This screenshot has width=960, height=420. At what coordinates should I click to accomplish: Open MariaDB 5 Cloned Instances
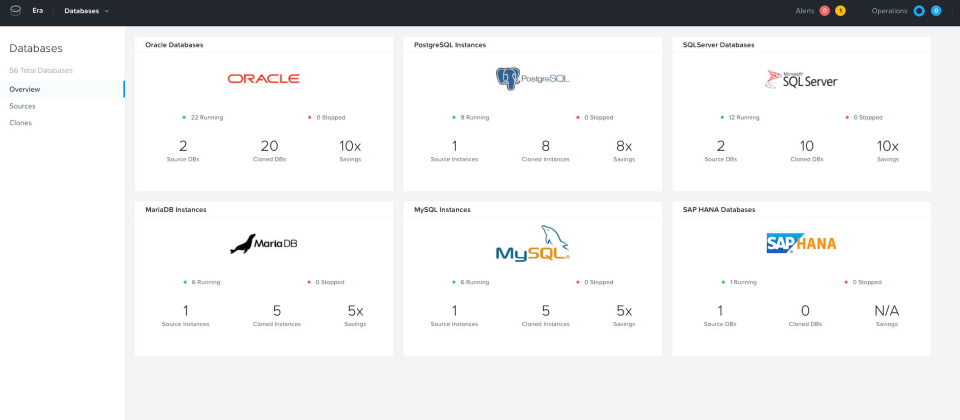277,315
